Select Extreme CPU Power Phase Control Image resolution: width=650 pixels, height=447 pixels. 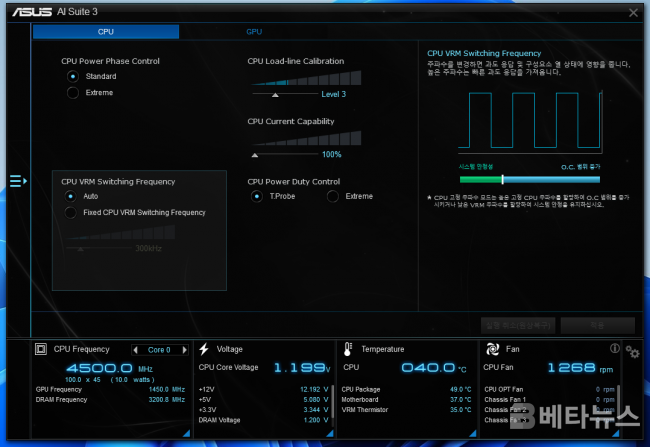pyautogui.click(x=73, y=92)
